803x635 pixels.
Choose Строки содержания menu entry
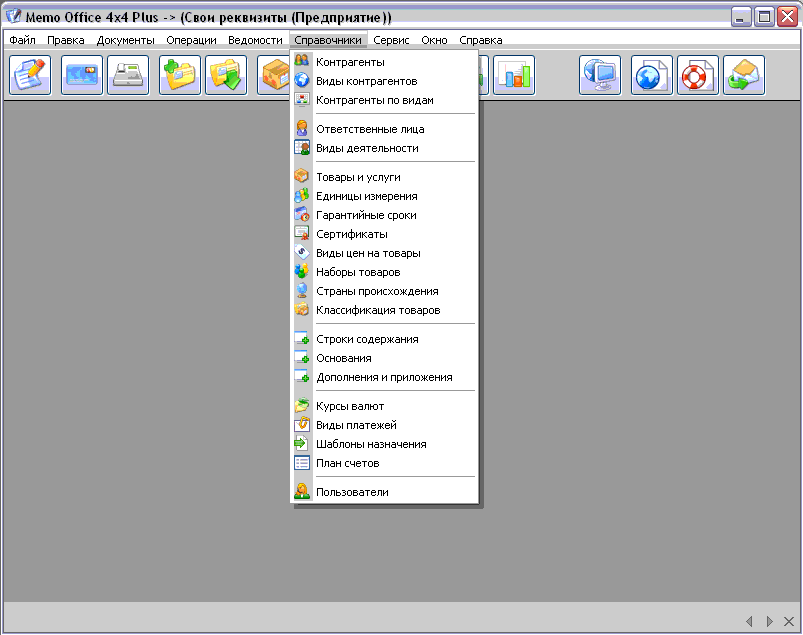click(385, 339)
